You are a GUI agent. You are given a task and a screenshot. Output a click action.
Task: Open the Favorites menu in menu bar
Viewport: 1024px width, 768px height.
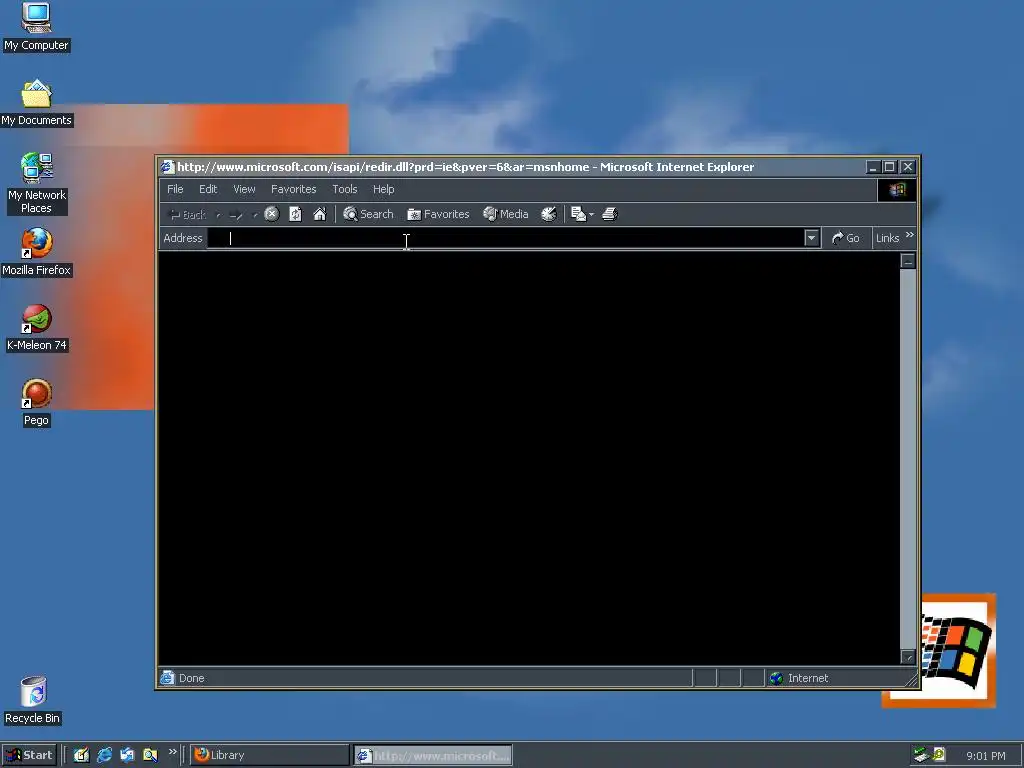coord(293,189)
